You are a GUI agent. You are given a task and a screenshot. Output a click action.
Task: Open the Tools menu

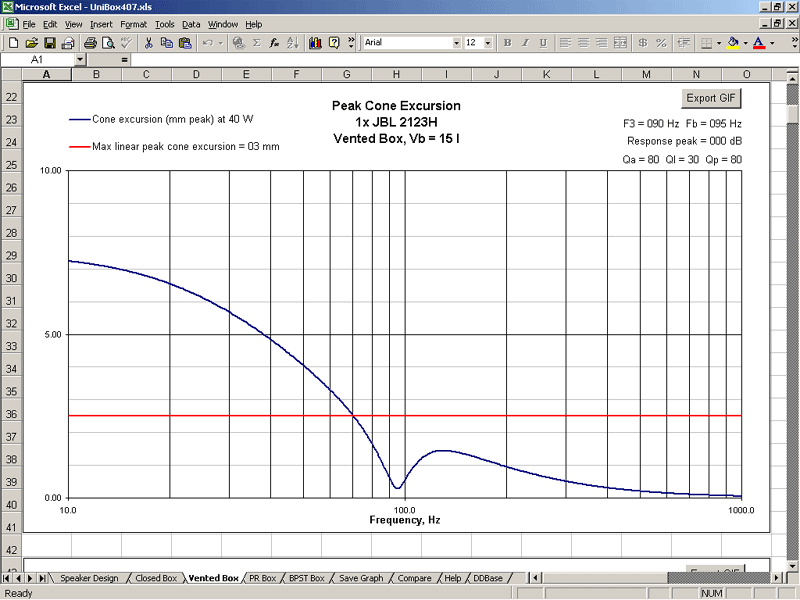pos(164,24)
